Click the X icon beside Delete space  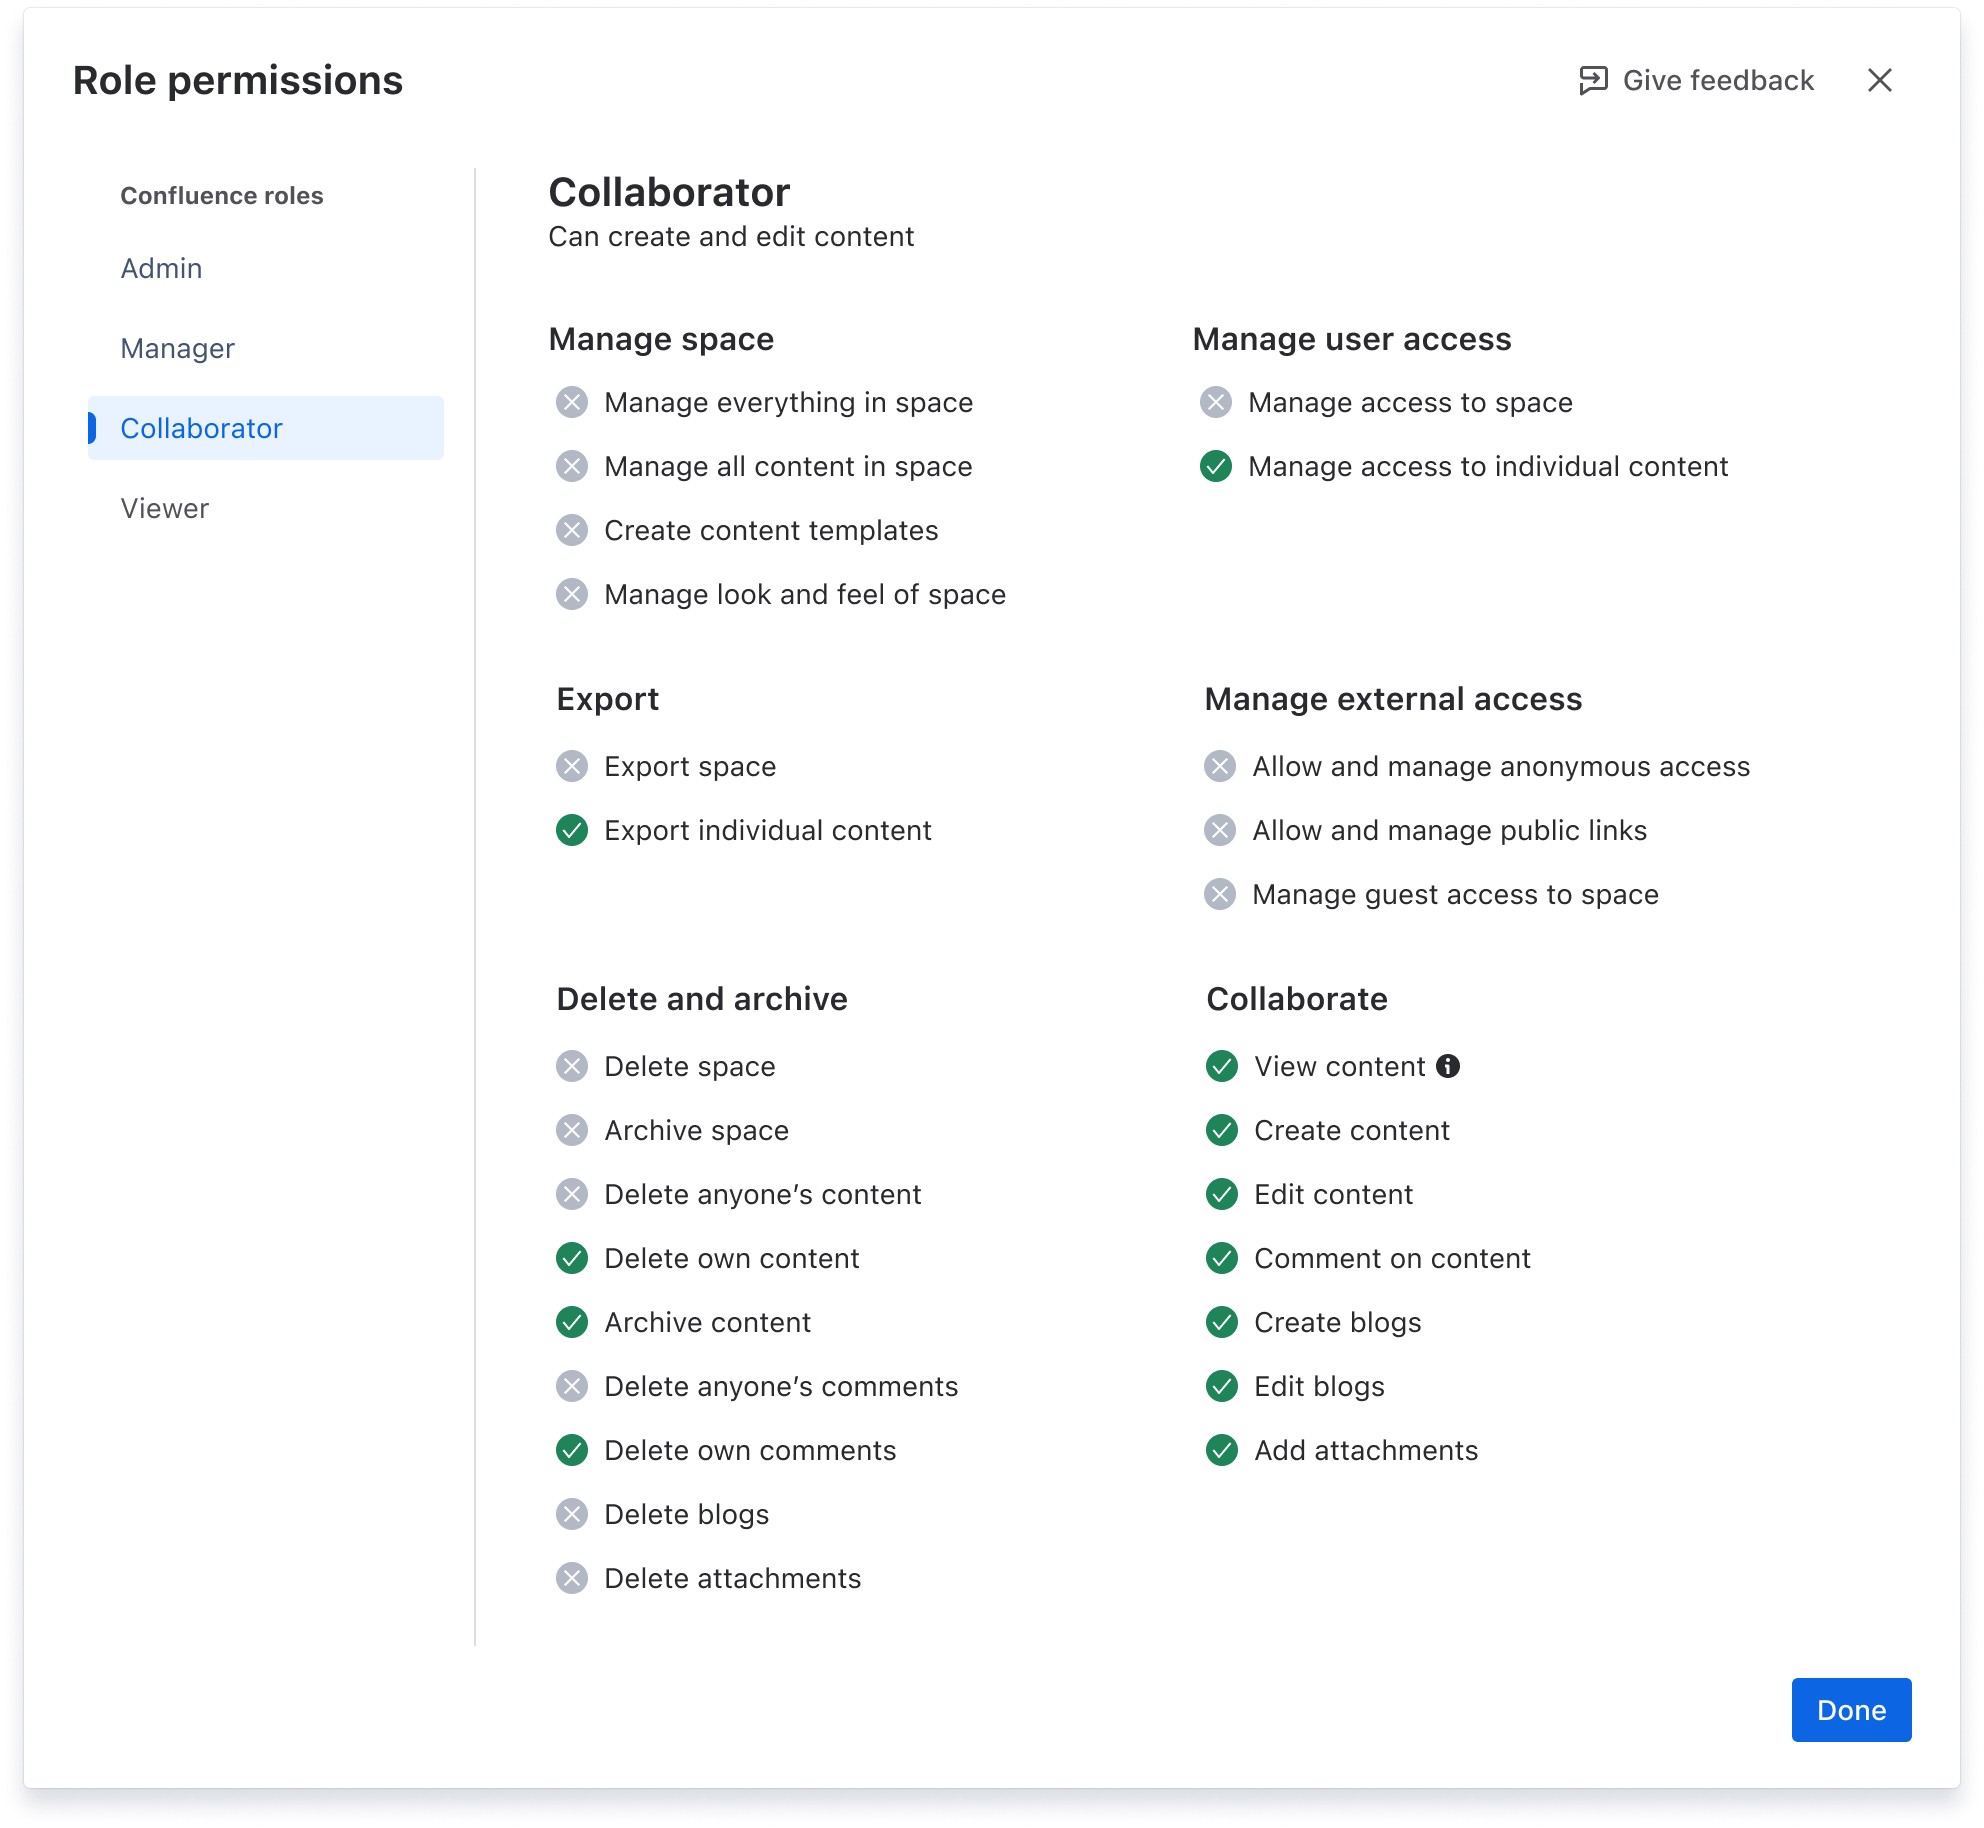(571, 1066)
